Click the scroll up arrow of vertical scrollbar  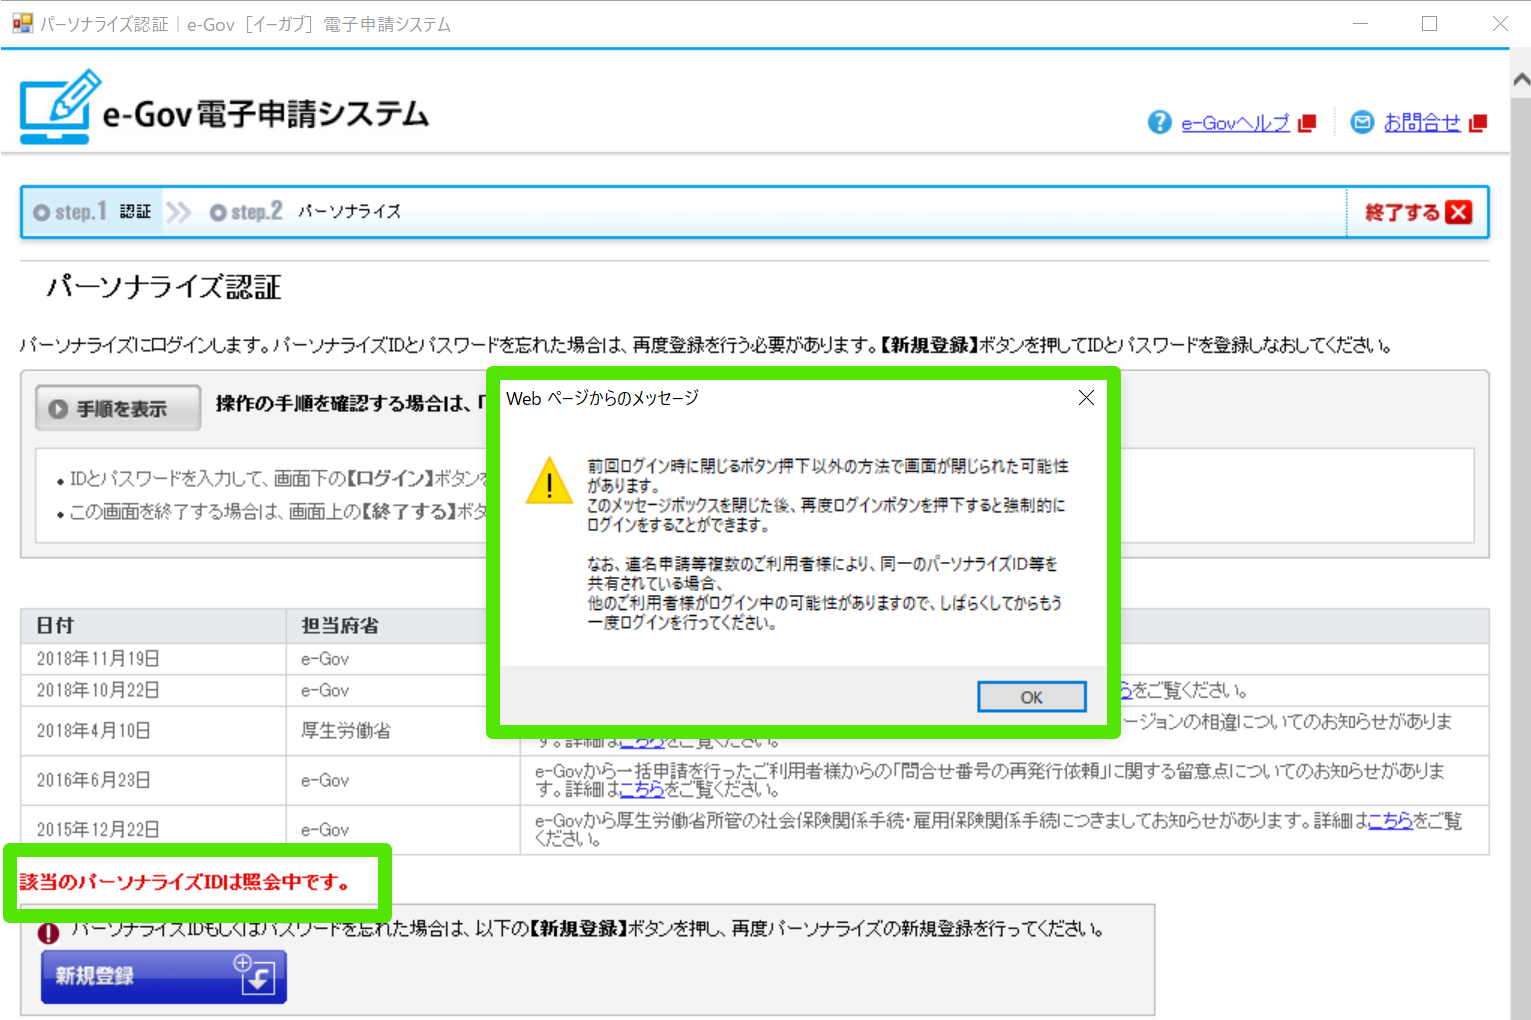pyautogui.click(x=1521, y=80)
